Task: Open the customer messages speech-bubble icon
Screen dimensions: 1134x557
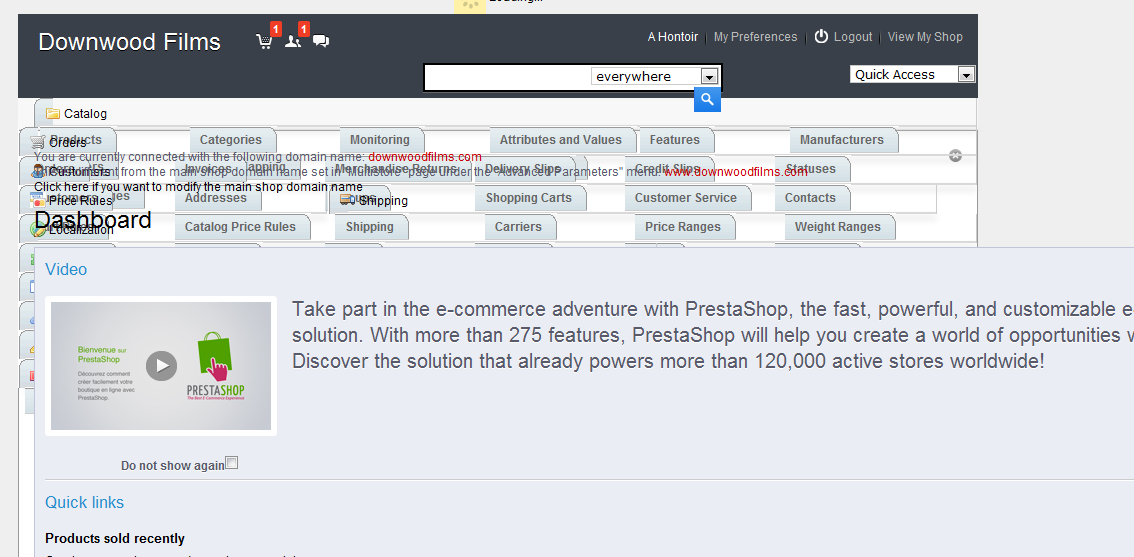Action: [321, 41]
